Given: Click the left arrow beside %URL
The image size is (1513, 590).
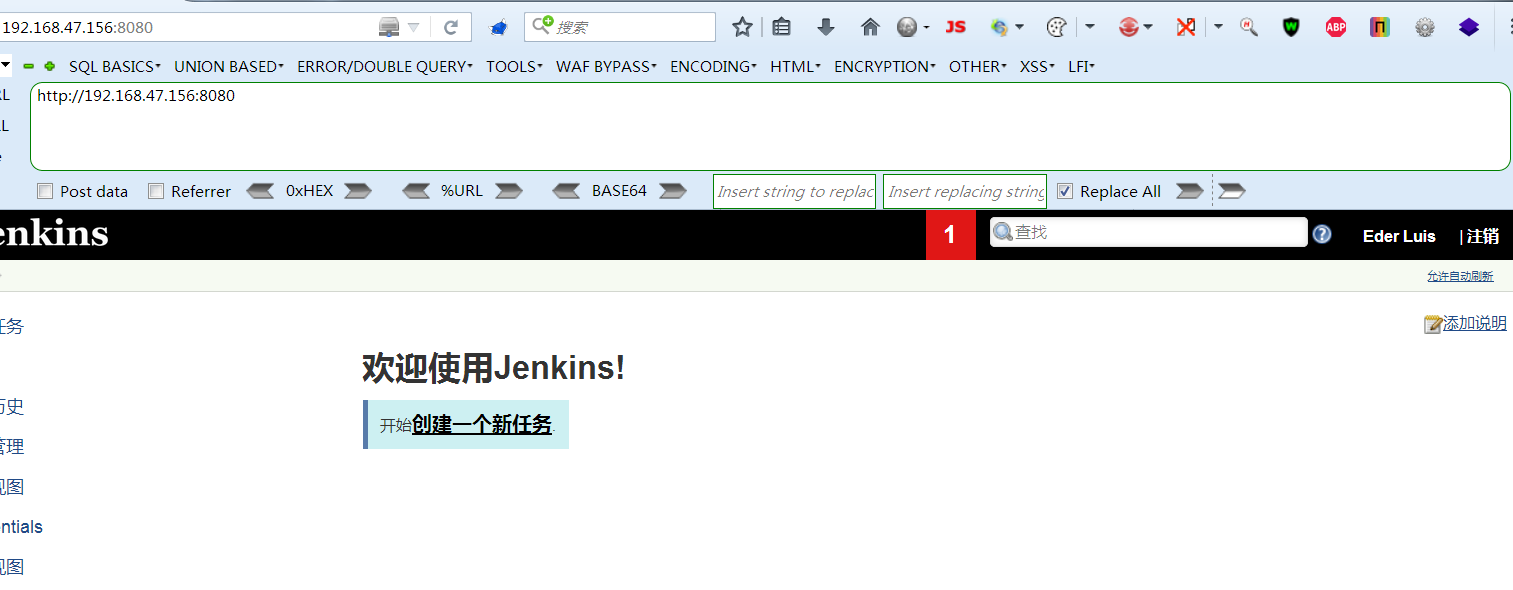Looking at the screenshot, I should tap(416, 191).
